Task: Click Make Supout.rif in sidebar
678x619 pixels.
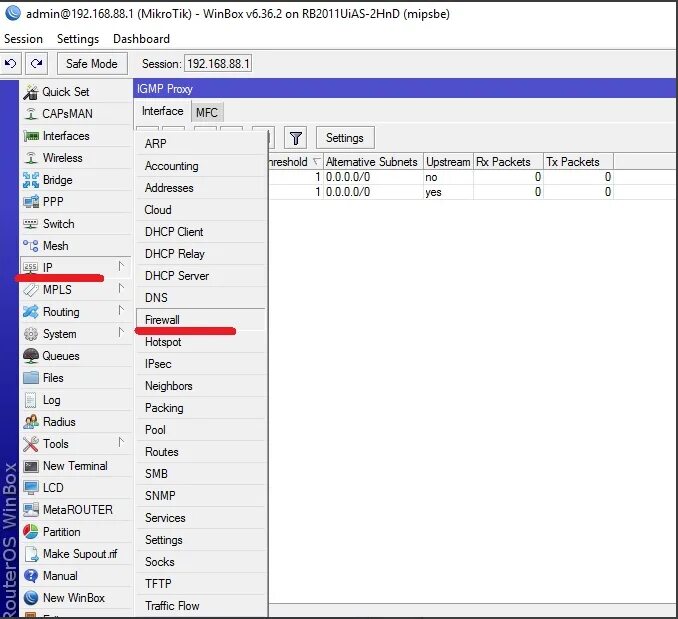Action: point(76,554)
